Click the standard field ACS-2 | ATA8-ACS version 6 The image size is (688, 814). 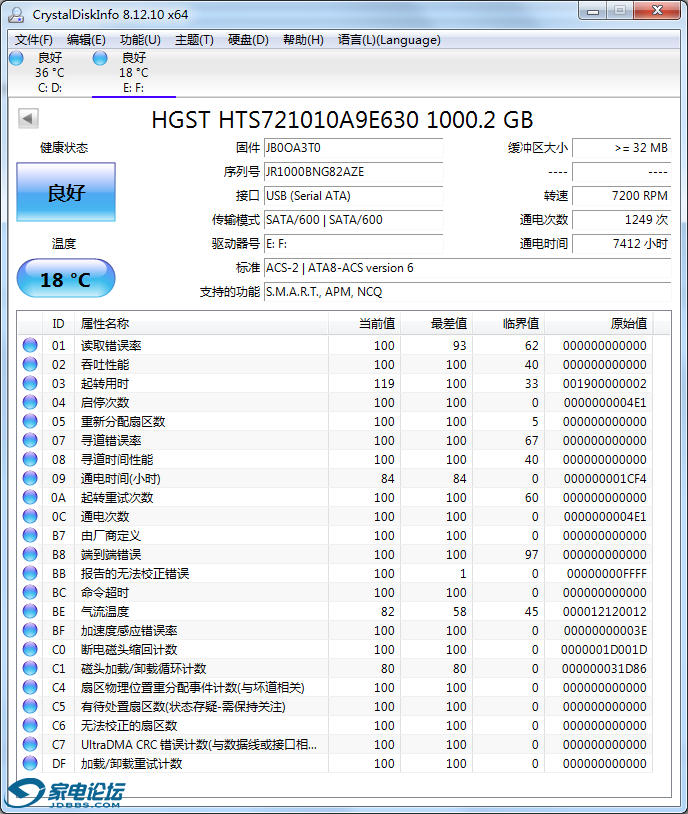click(467, 268)
